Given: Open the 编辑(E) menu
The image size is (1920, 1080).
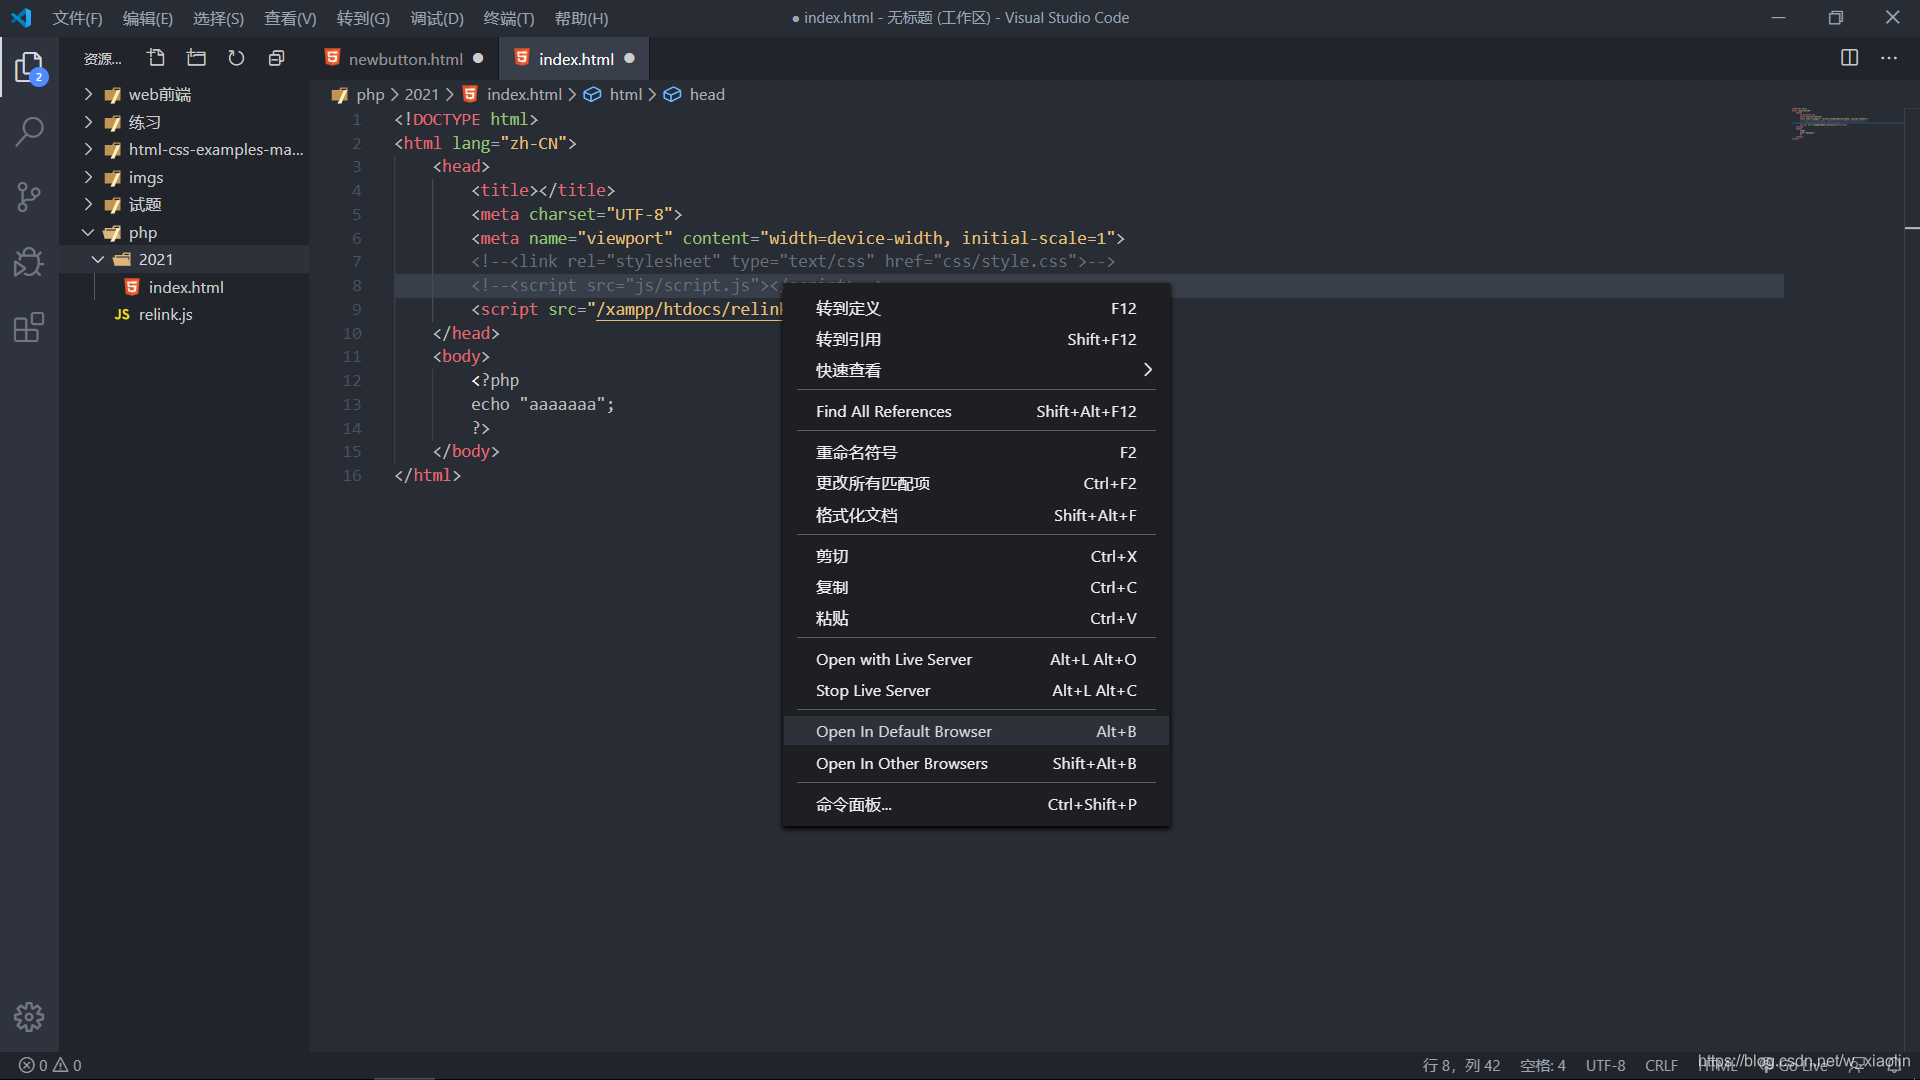Looking at the screenshot, I should point(148,18).
